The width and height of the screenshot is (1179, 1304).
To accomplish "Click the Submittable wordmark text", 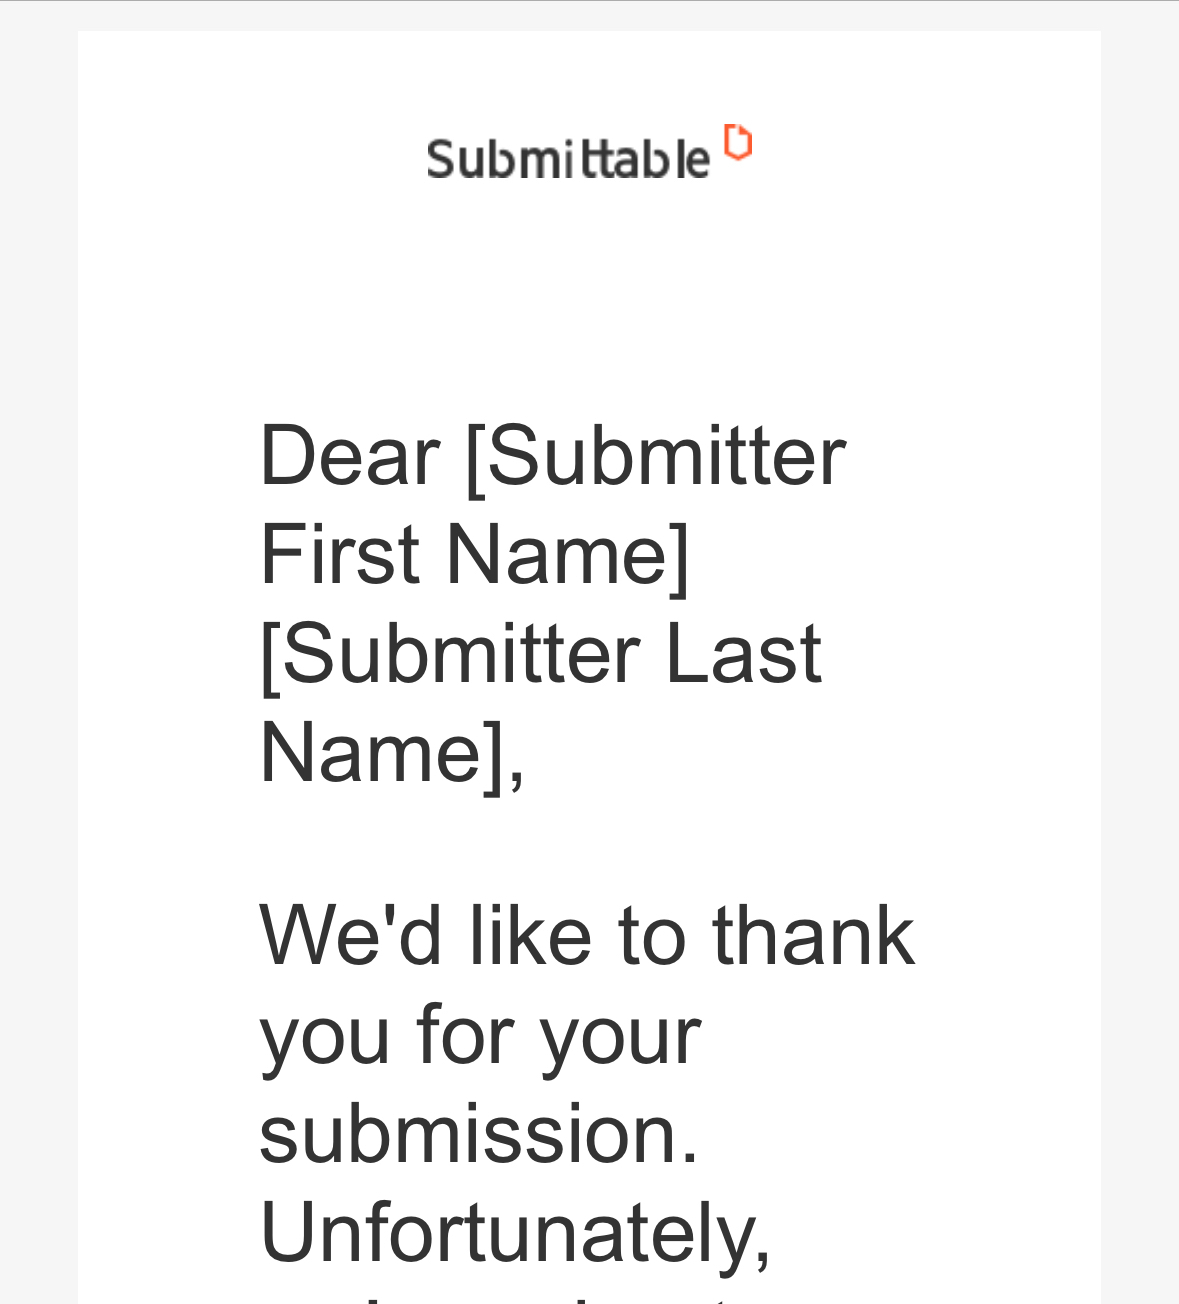I will tap(568, 159).
